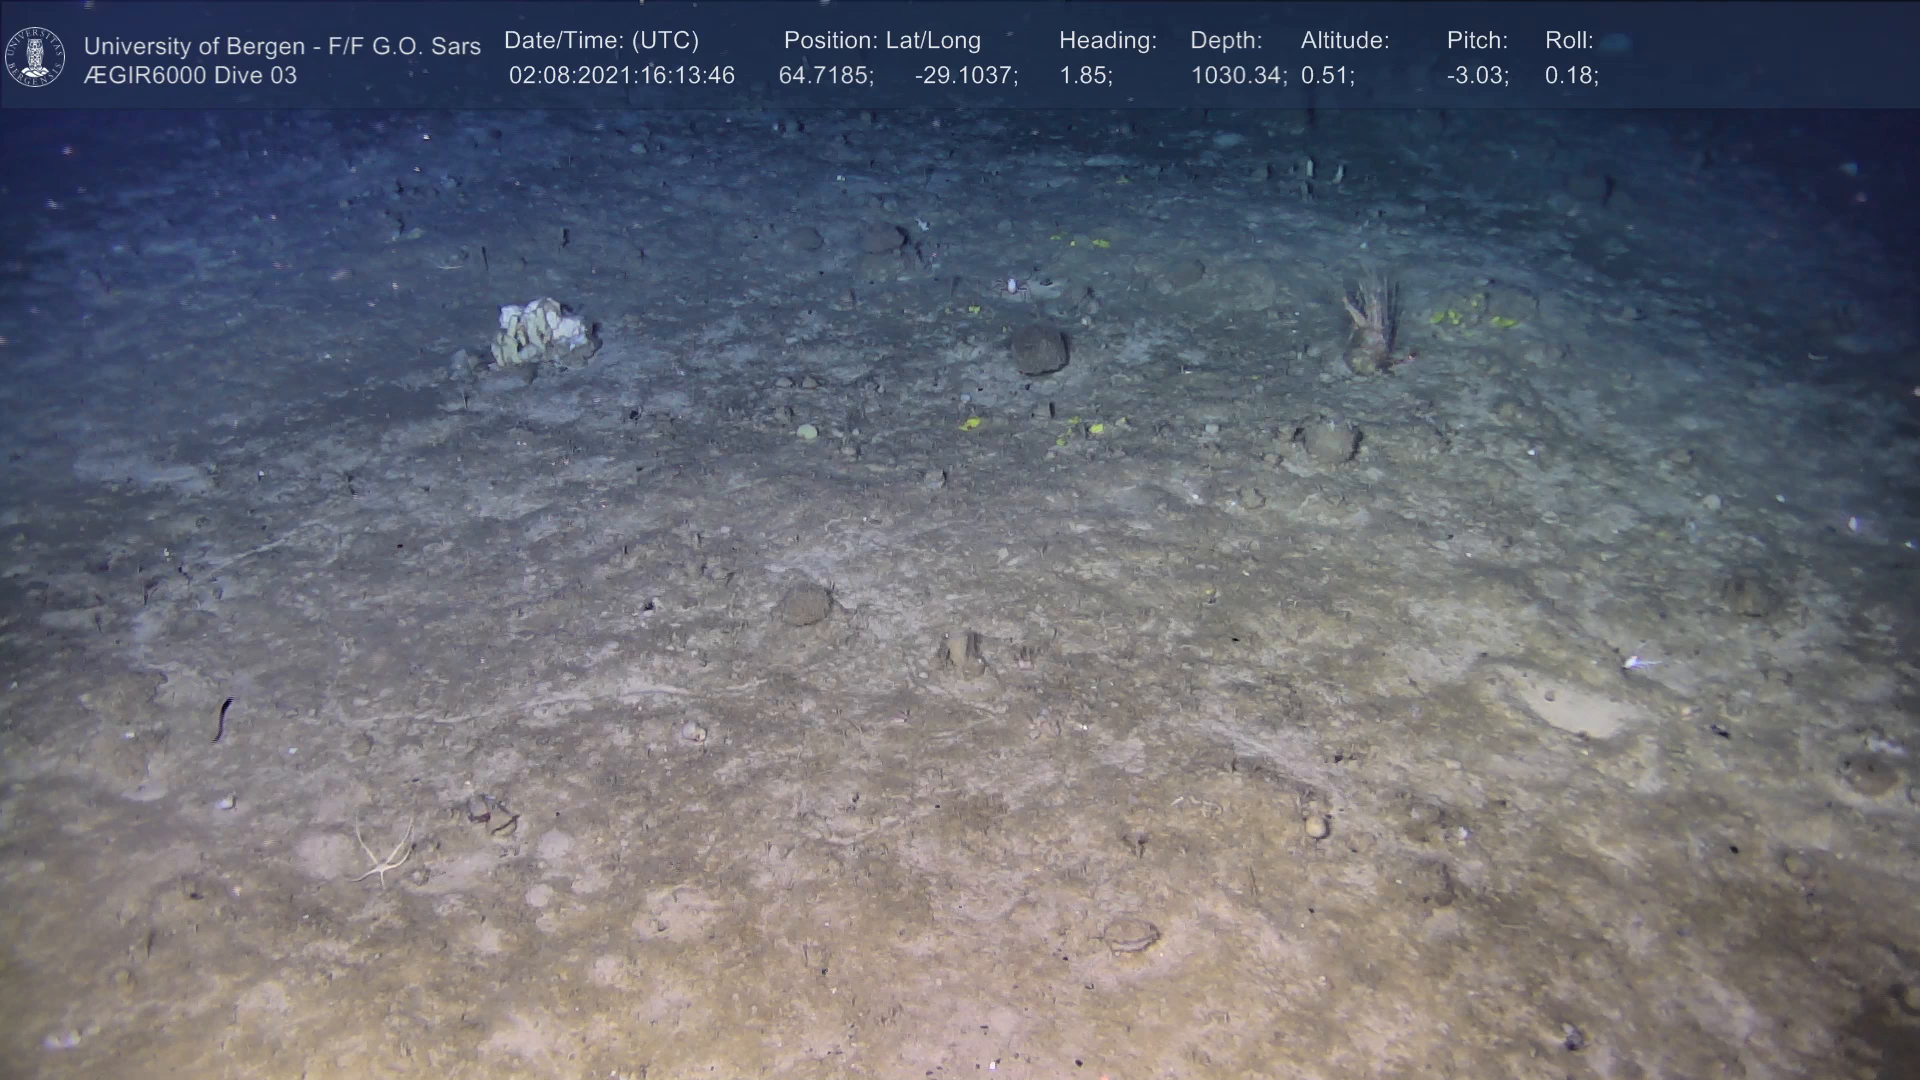Click the depth value 1030.34
Image resolution: width=1920 pixels, height=1080 pixels.
1238,76
